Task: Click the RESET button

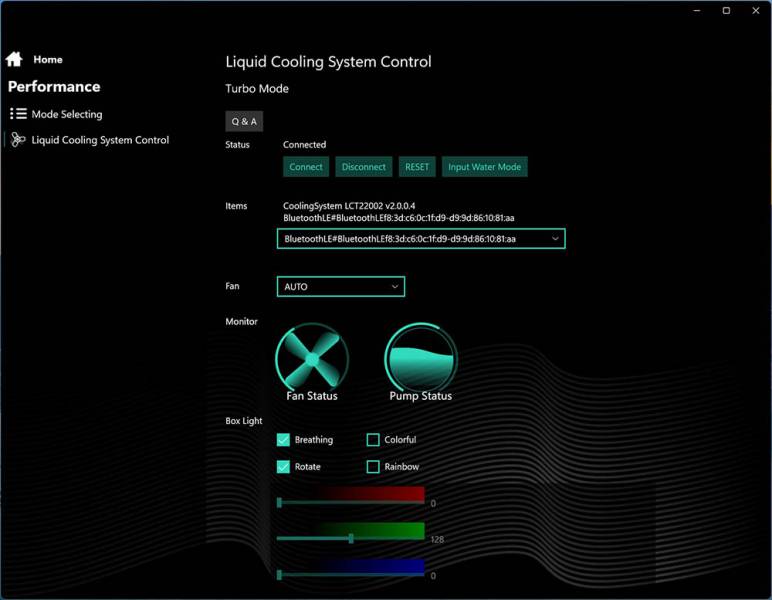Action: [417, 167]
